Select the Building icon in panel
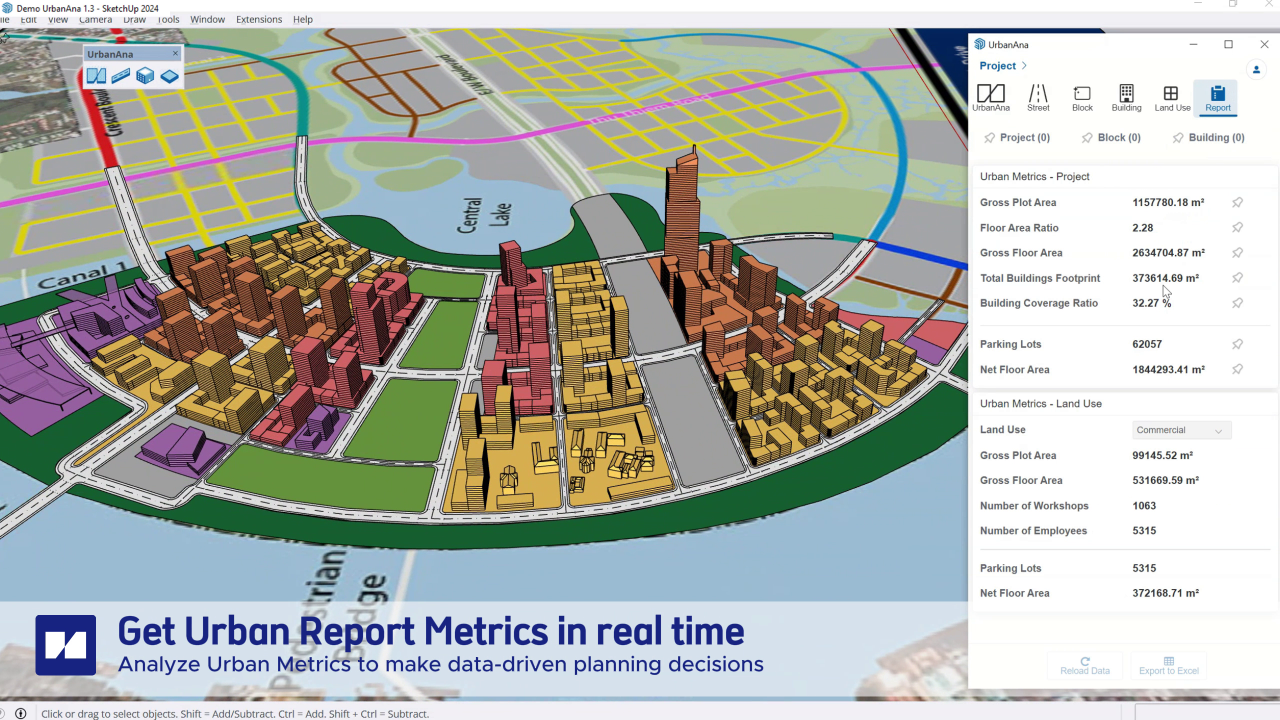Screen dimensions: 1280x720 1126,97
